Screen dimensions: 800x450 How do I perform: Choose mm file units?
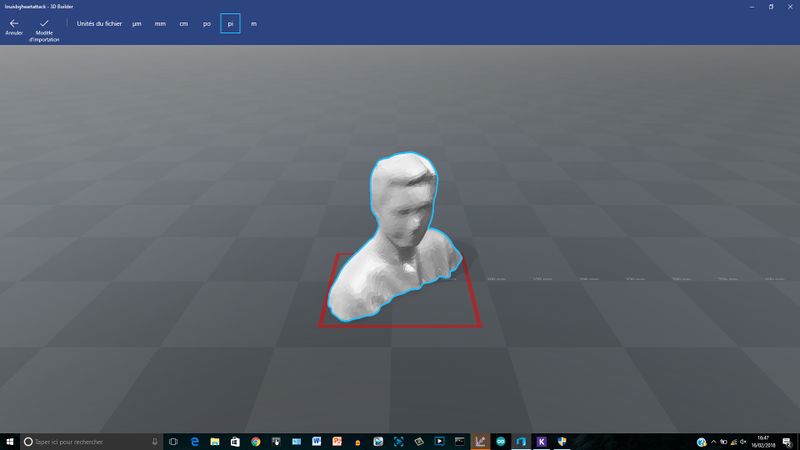coord(160,23)
